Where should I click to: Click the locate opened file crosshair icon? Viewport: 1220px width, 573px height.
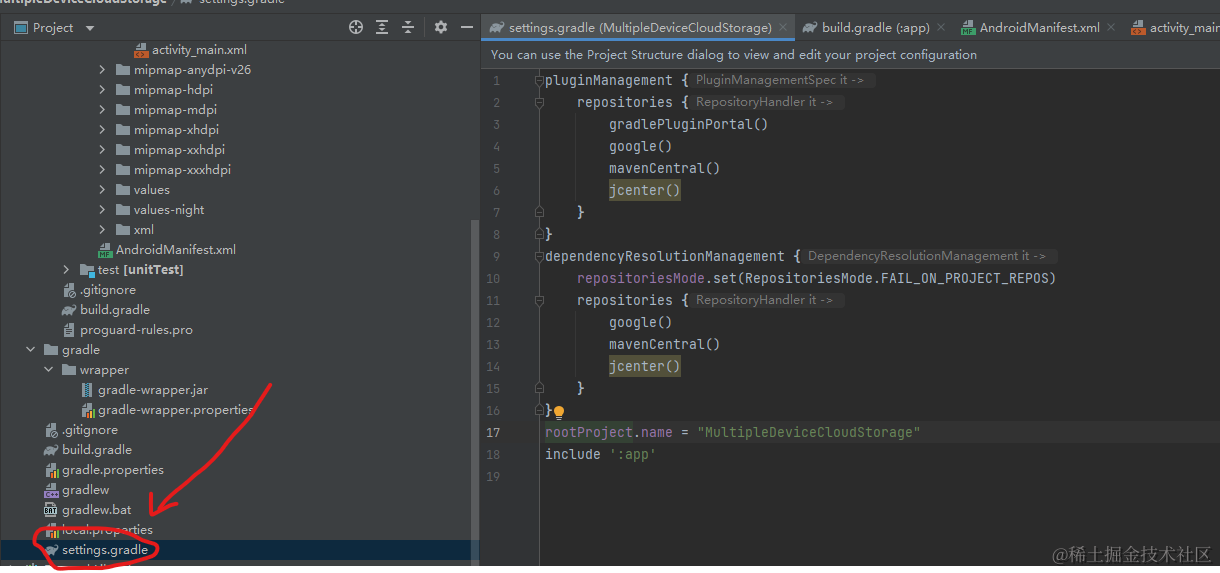pyautogui.click(x=355, y=28)
